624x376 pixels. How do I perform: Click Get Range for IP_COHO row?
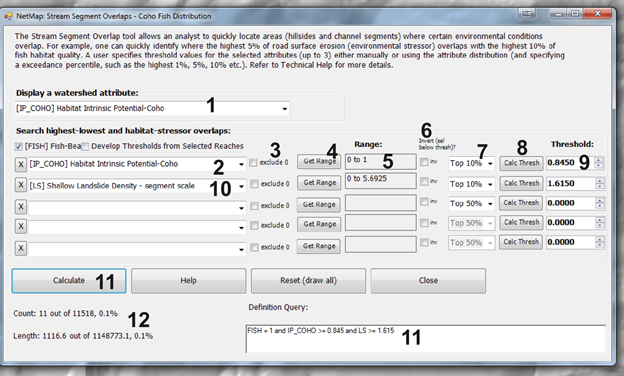coord(319,162)
